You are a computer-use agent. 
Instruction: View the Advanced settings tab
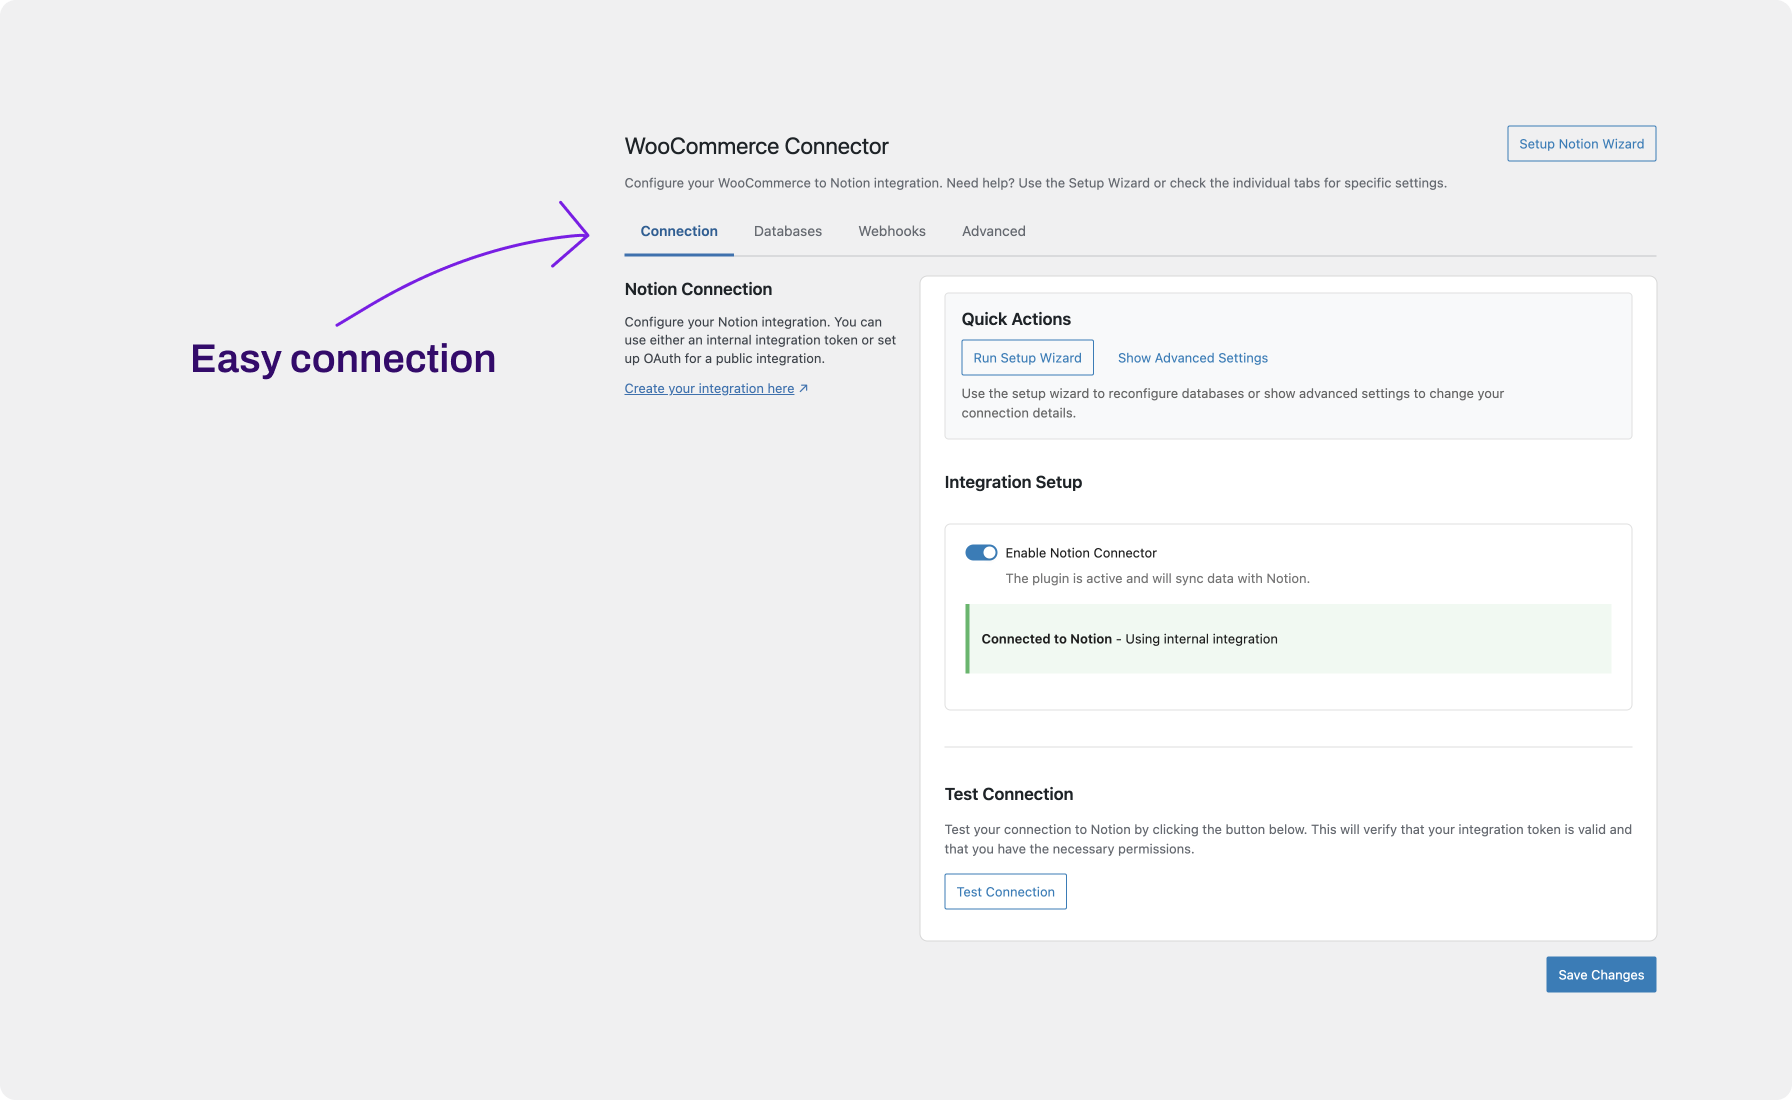click(x=993, y=231)
